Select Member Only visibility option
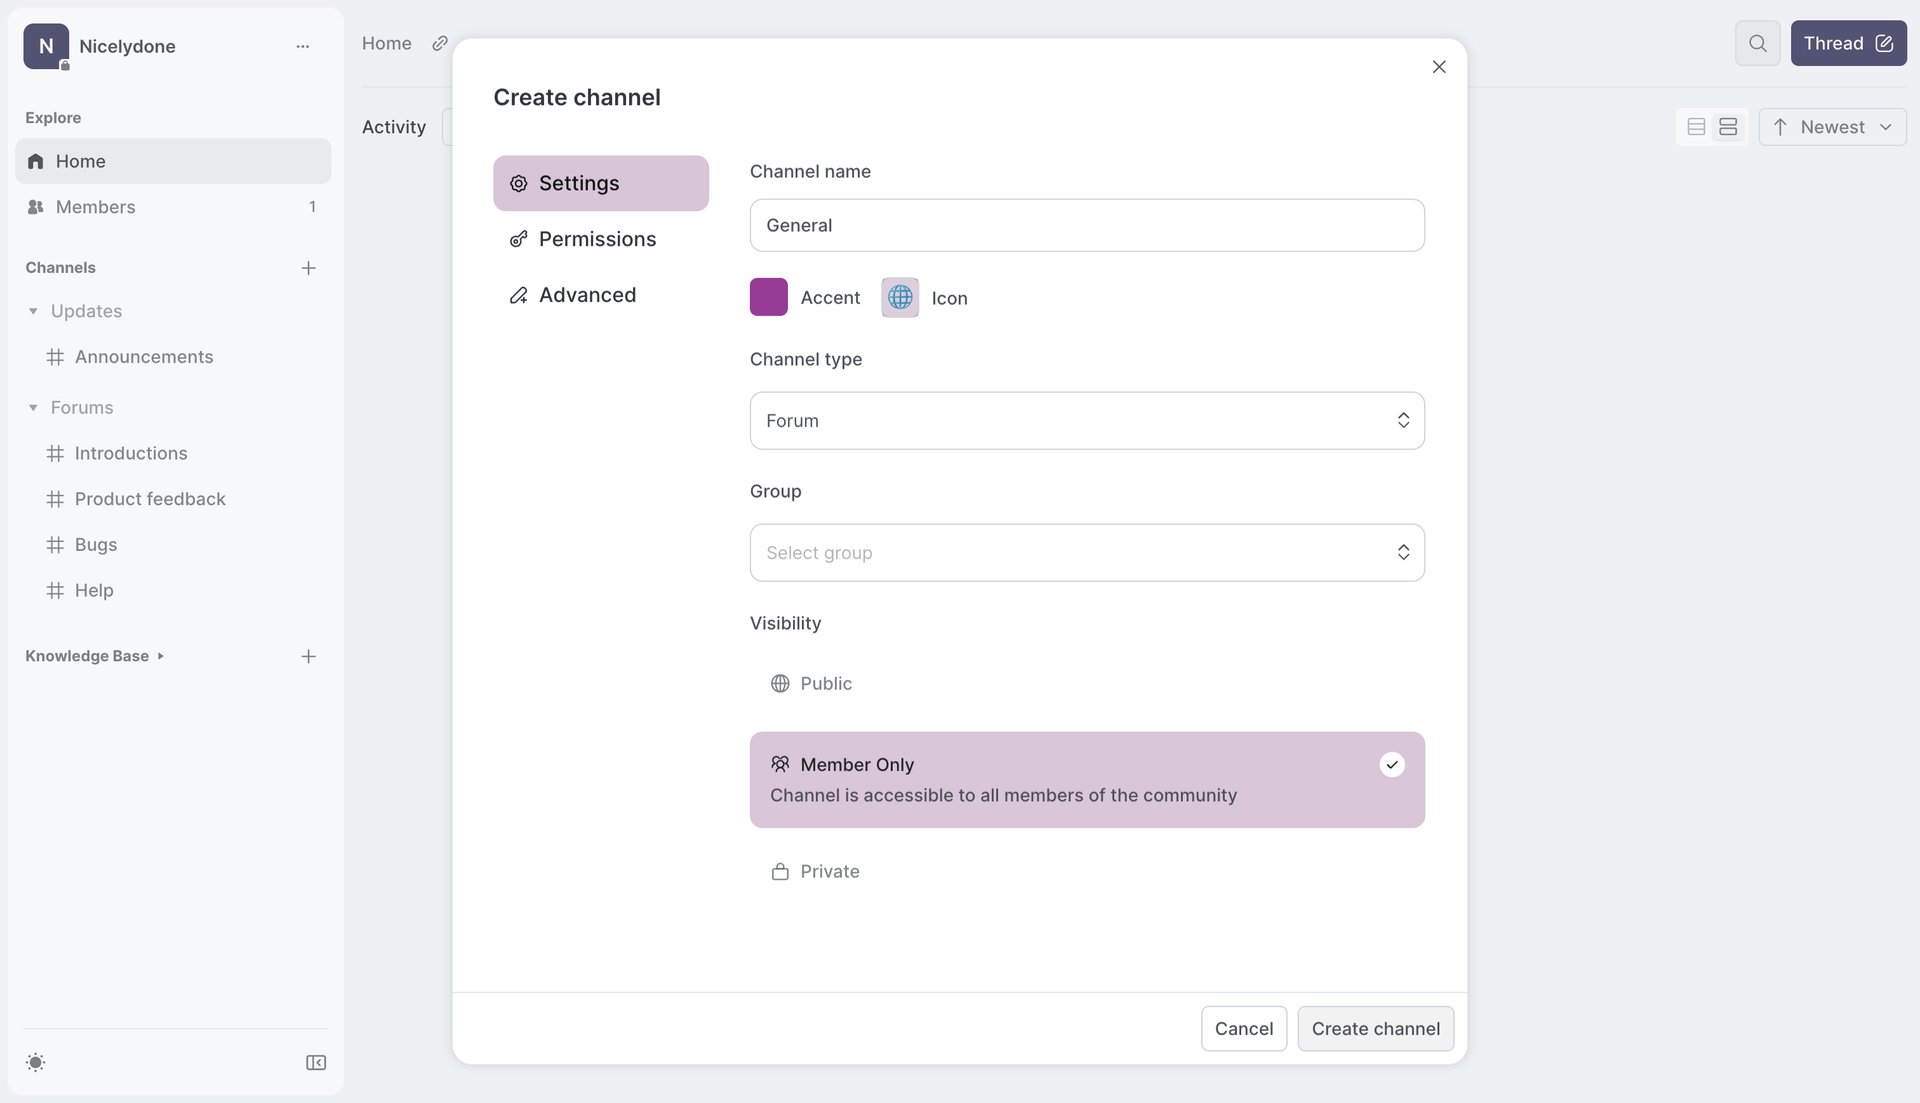This screenshot has height=1103, width=1920. (1087, 780)
